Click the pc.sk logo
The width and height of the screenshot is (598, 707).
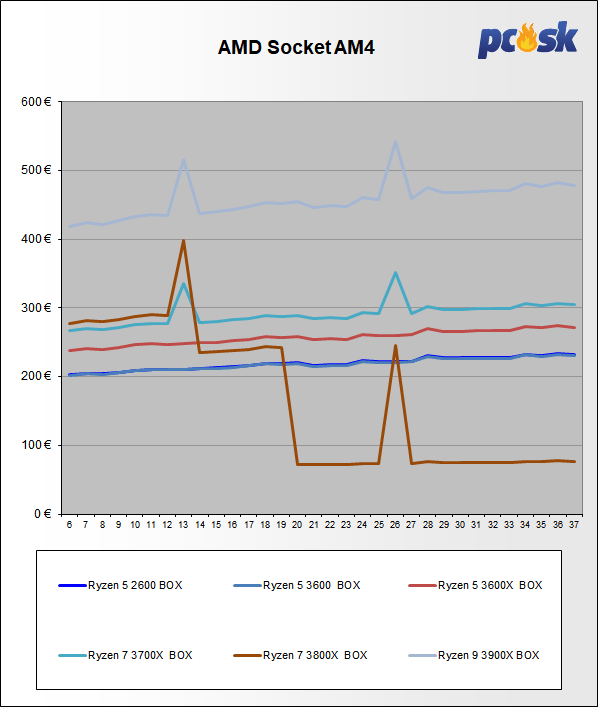(528, 40)
